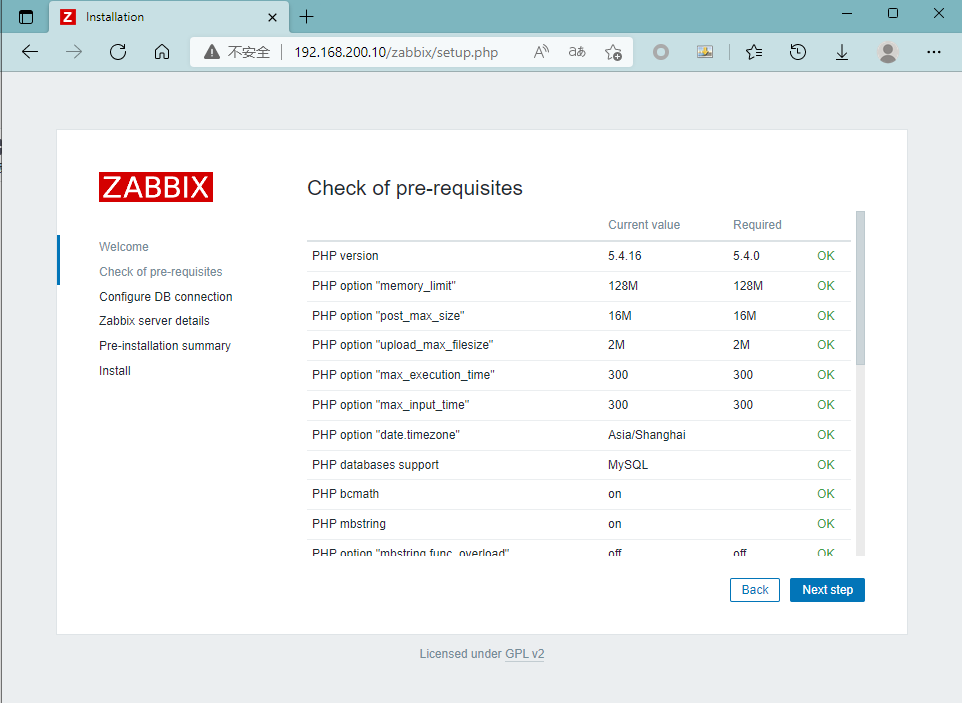
Task: Click the not-secure warning triangle icon
Action: point(212,52)
